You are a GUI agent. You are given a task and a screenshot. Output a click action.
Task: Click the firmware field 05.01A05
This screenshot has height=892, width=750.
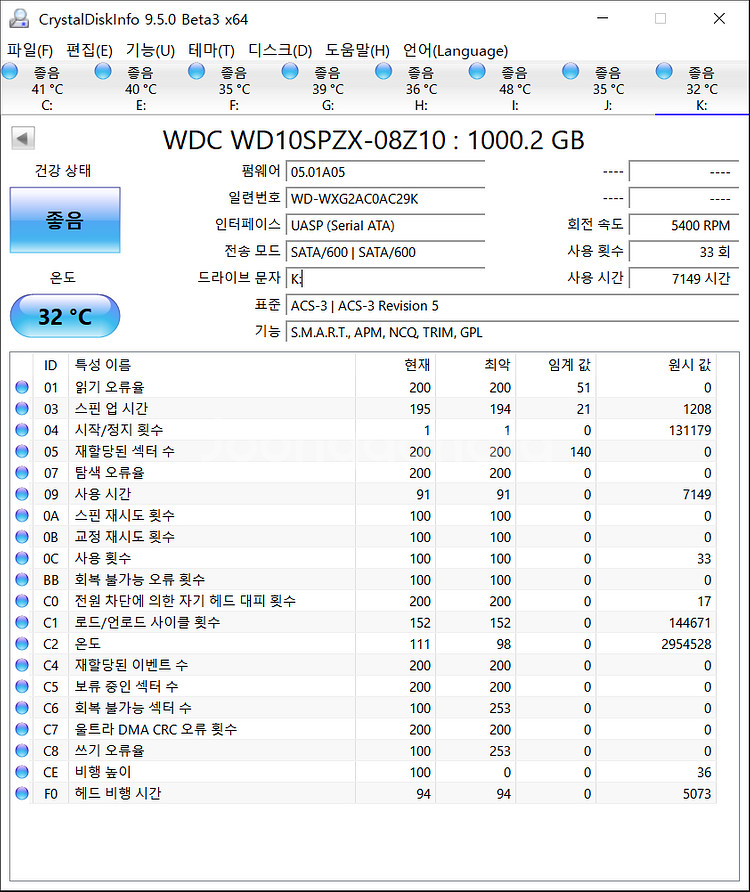385,172
